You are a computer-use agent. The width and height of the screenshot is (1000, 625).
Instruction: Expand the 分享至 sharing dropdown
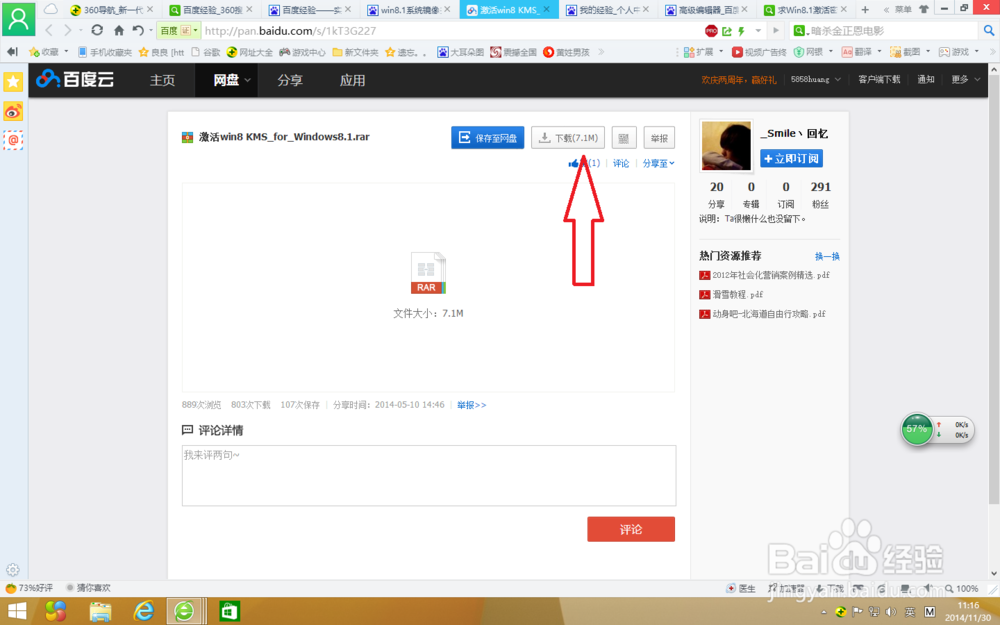pyautogui.click(x=658, y=162)
